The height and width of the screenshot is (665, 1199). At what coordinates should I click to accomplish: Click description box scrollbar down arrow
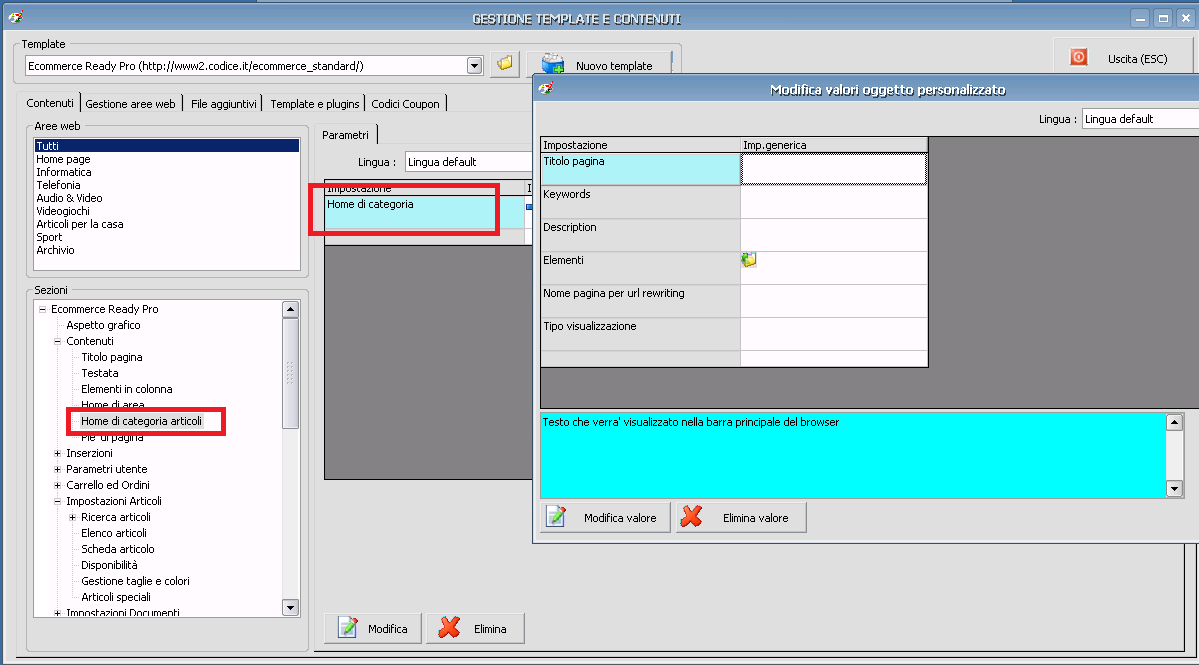[1175, 488]
